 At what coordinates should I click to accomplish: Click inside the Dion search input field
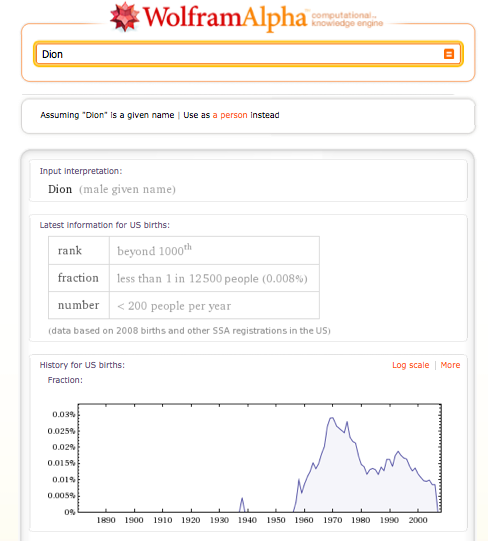248,54
